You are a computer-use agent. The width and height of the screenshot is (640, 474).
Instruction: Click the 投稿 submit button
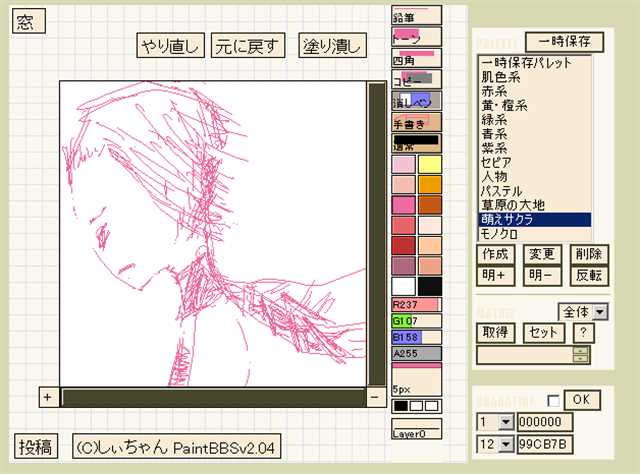tap(37, 447)
